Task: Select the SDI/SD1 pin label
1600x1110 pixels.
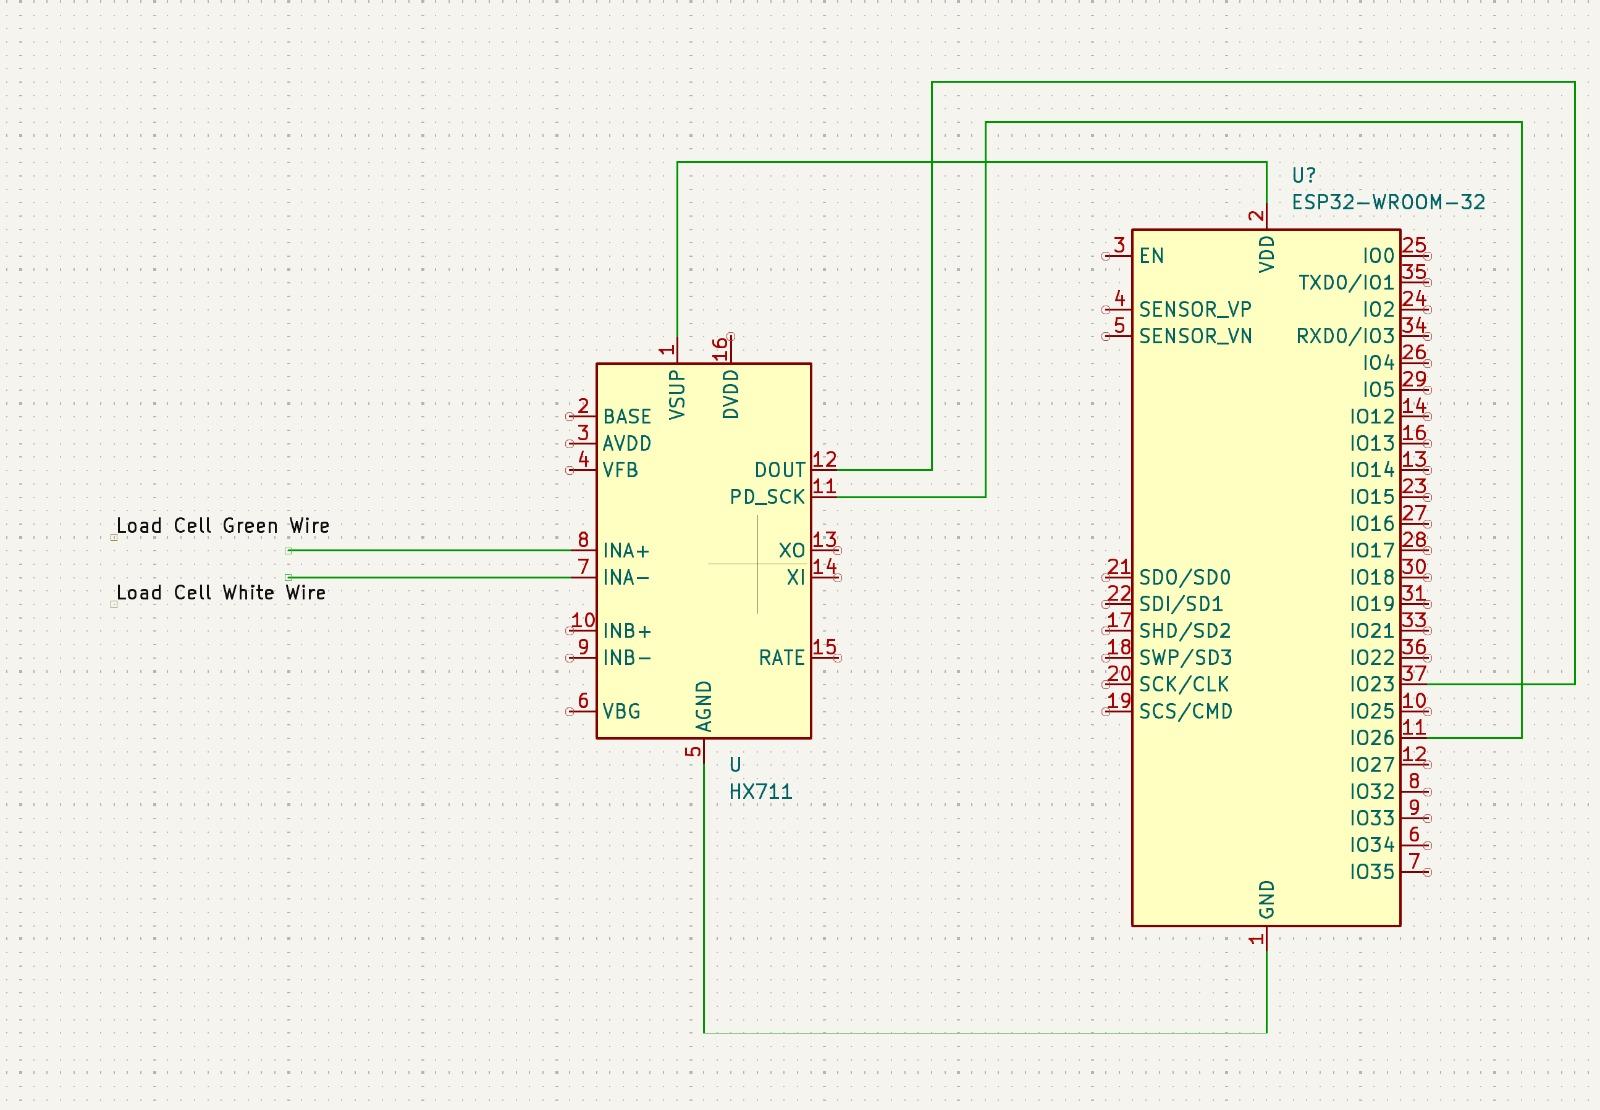Action: pos(1181,605)
